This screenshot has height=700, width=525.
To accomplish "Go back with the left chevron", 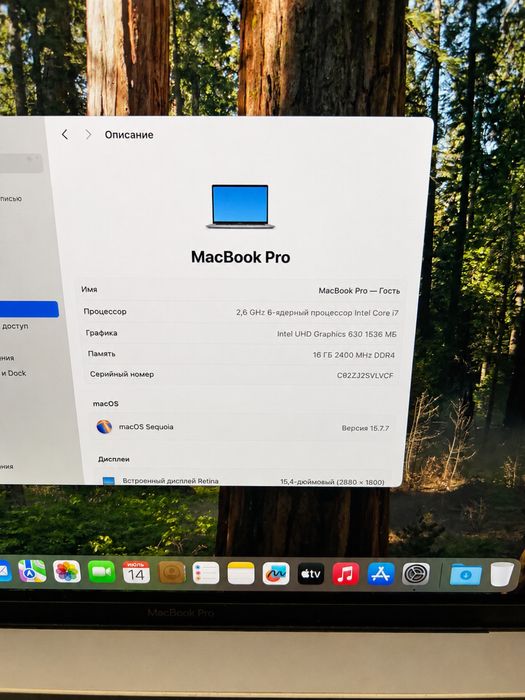I will (65, 134).
